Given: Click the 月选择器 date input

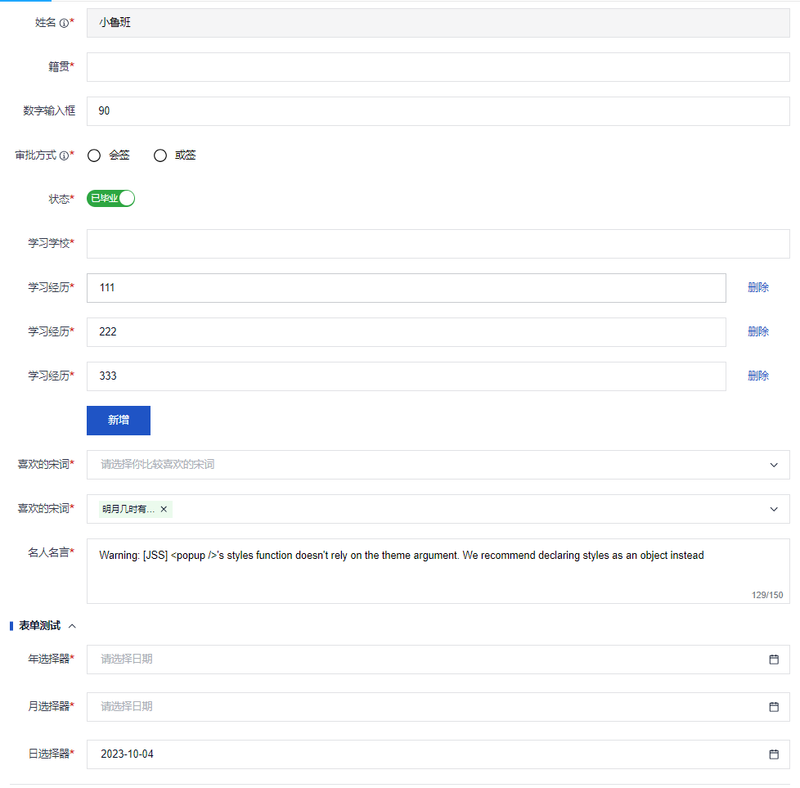Looking at the screenshot, I should tap(438, 707).
